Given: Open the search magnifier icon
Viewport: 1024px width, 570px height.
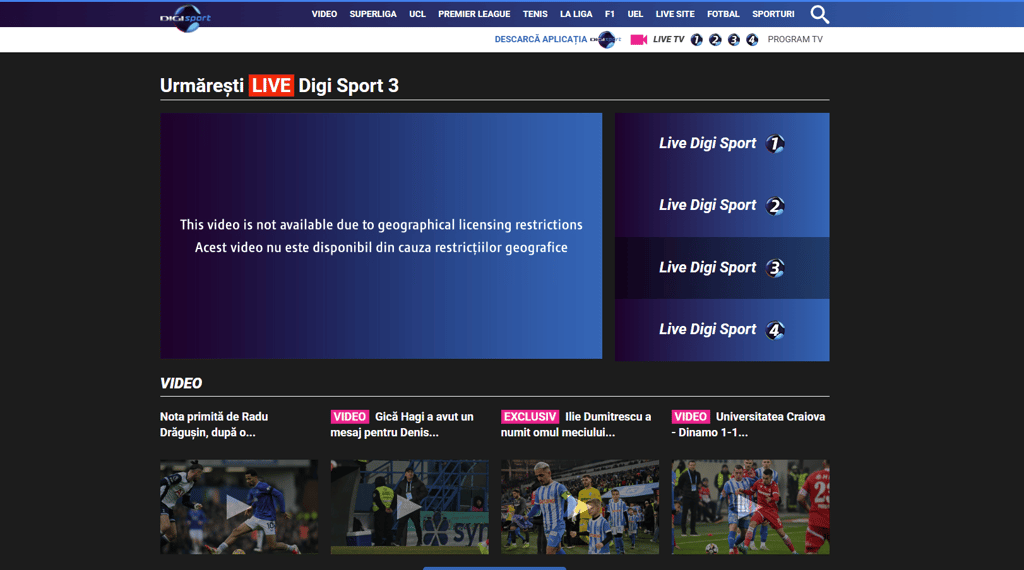Looking at the screenshot, I should 820,14.
